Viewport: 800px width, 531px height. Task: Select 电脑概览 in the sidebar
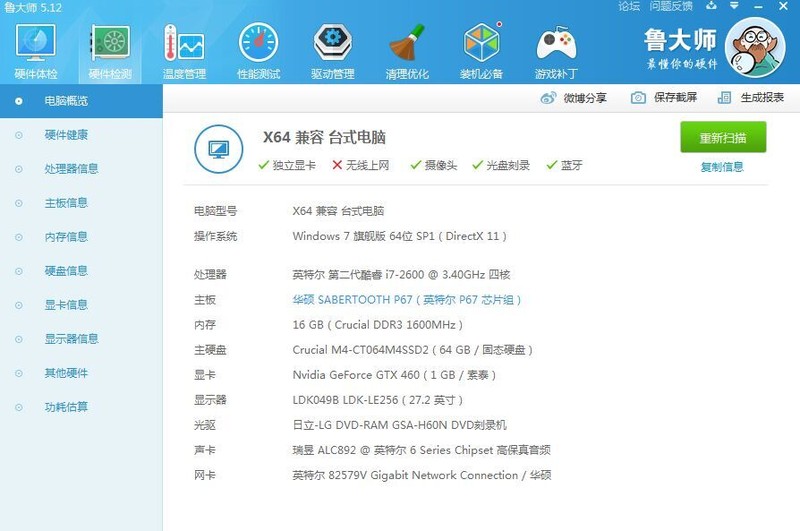click(81, 101)
